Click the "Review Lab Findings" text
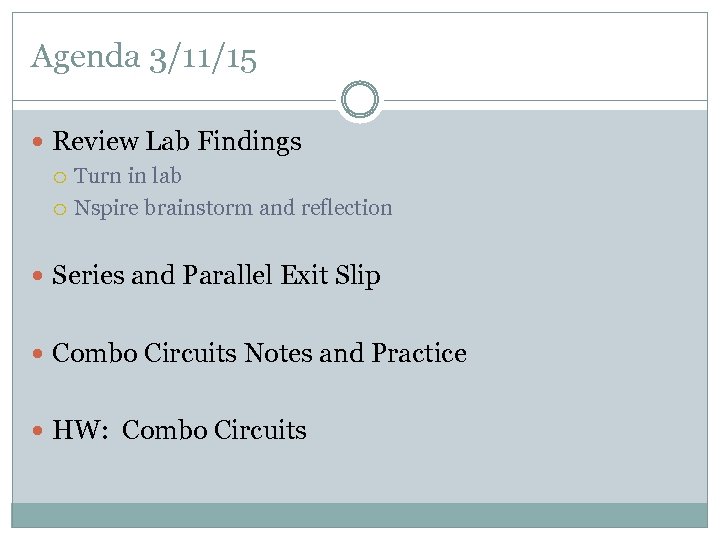The width and height of the screenshot is (720, 540). pos(176,142)
